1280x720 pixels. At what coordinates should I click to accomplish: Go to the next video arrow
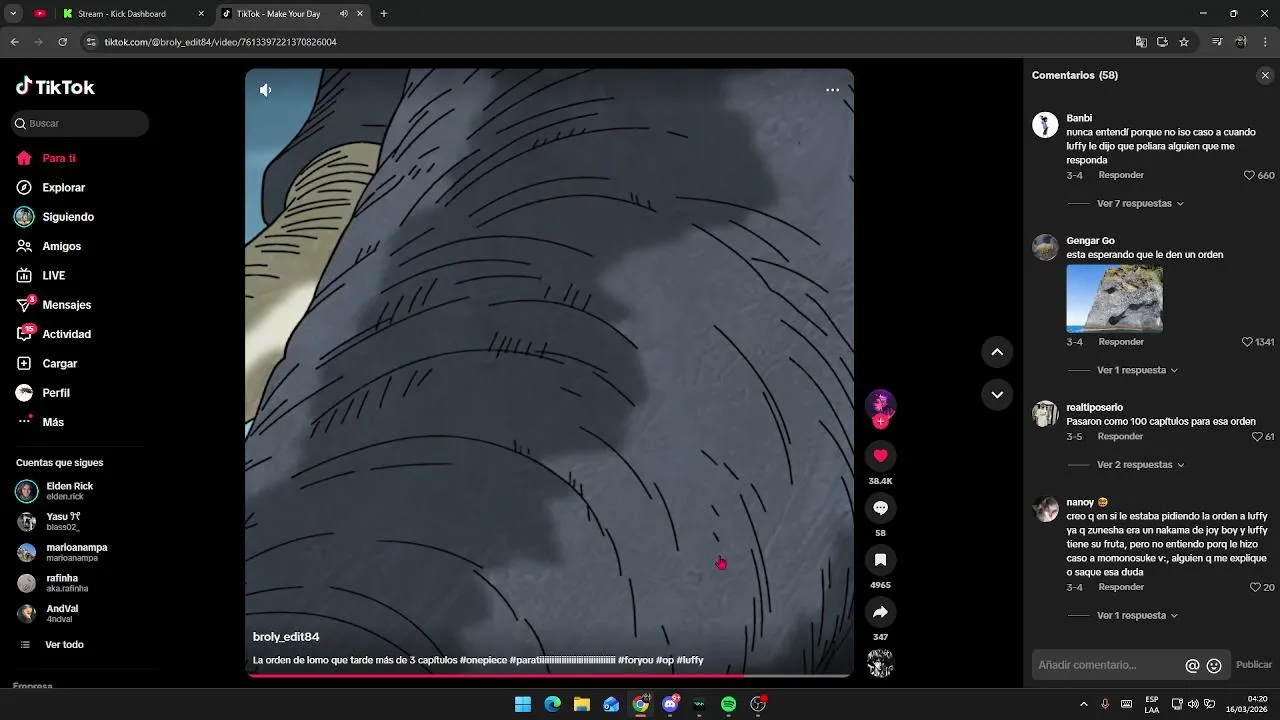997,395
